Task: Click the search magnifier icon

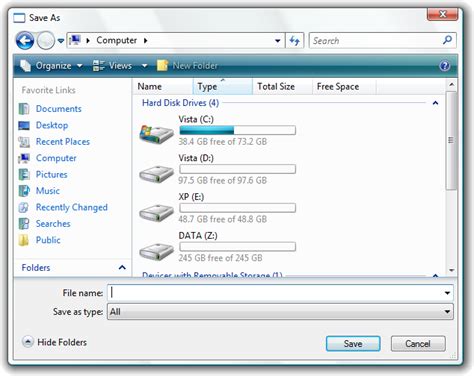Action: pos(447,40)
